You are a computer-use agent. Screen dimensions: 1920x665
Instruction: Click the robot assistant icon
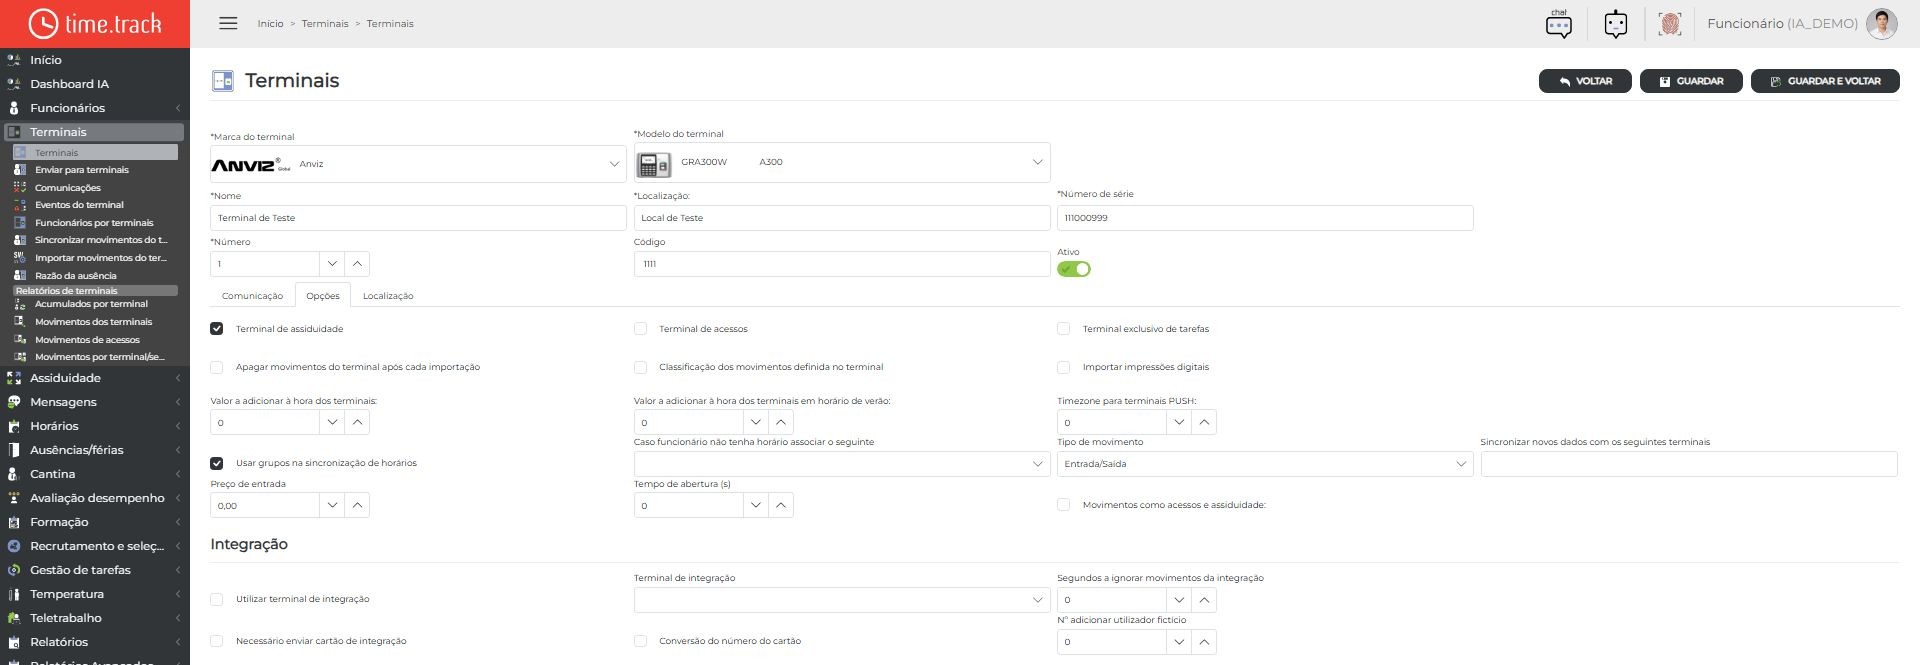[1615, 23]
